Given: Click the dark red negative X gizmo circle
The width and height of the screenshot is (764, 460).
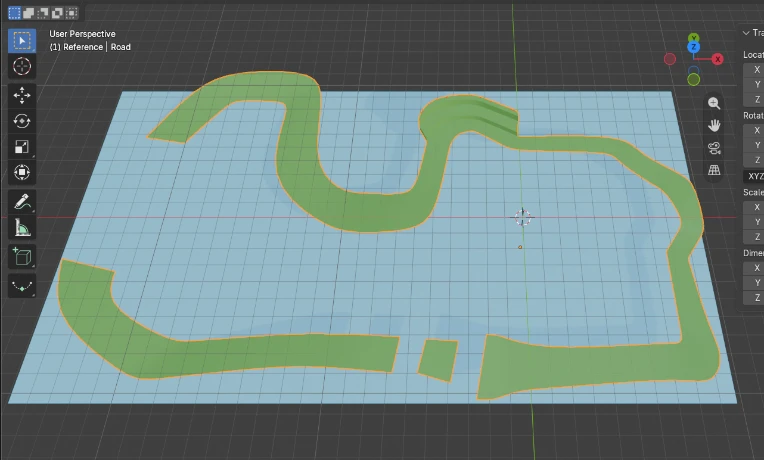Looking at the screenshot, I should coord(670,59).
